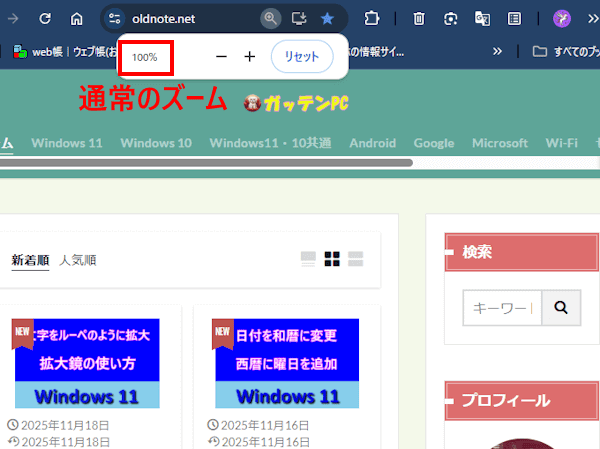Viewport: 600px width, 449px height.
Task: Open the Wi-Fi menu category
Action: pyautogui.click(x=562, y=143)
